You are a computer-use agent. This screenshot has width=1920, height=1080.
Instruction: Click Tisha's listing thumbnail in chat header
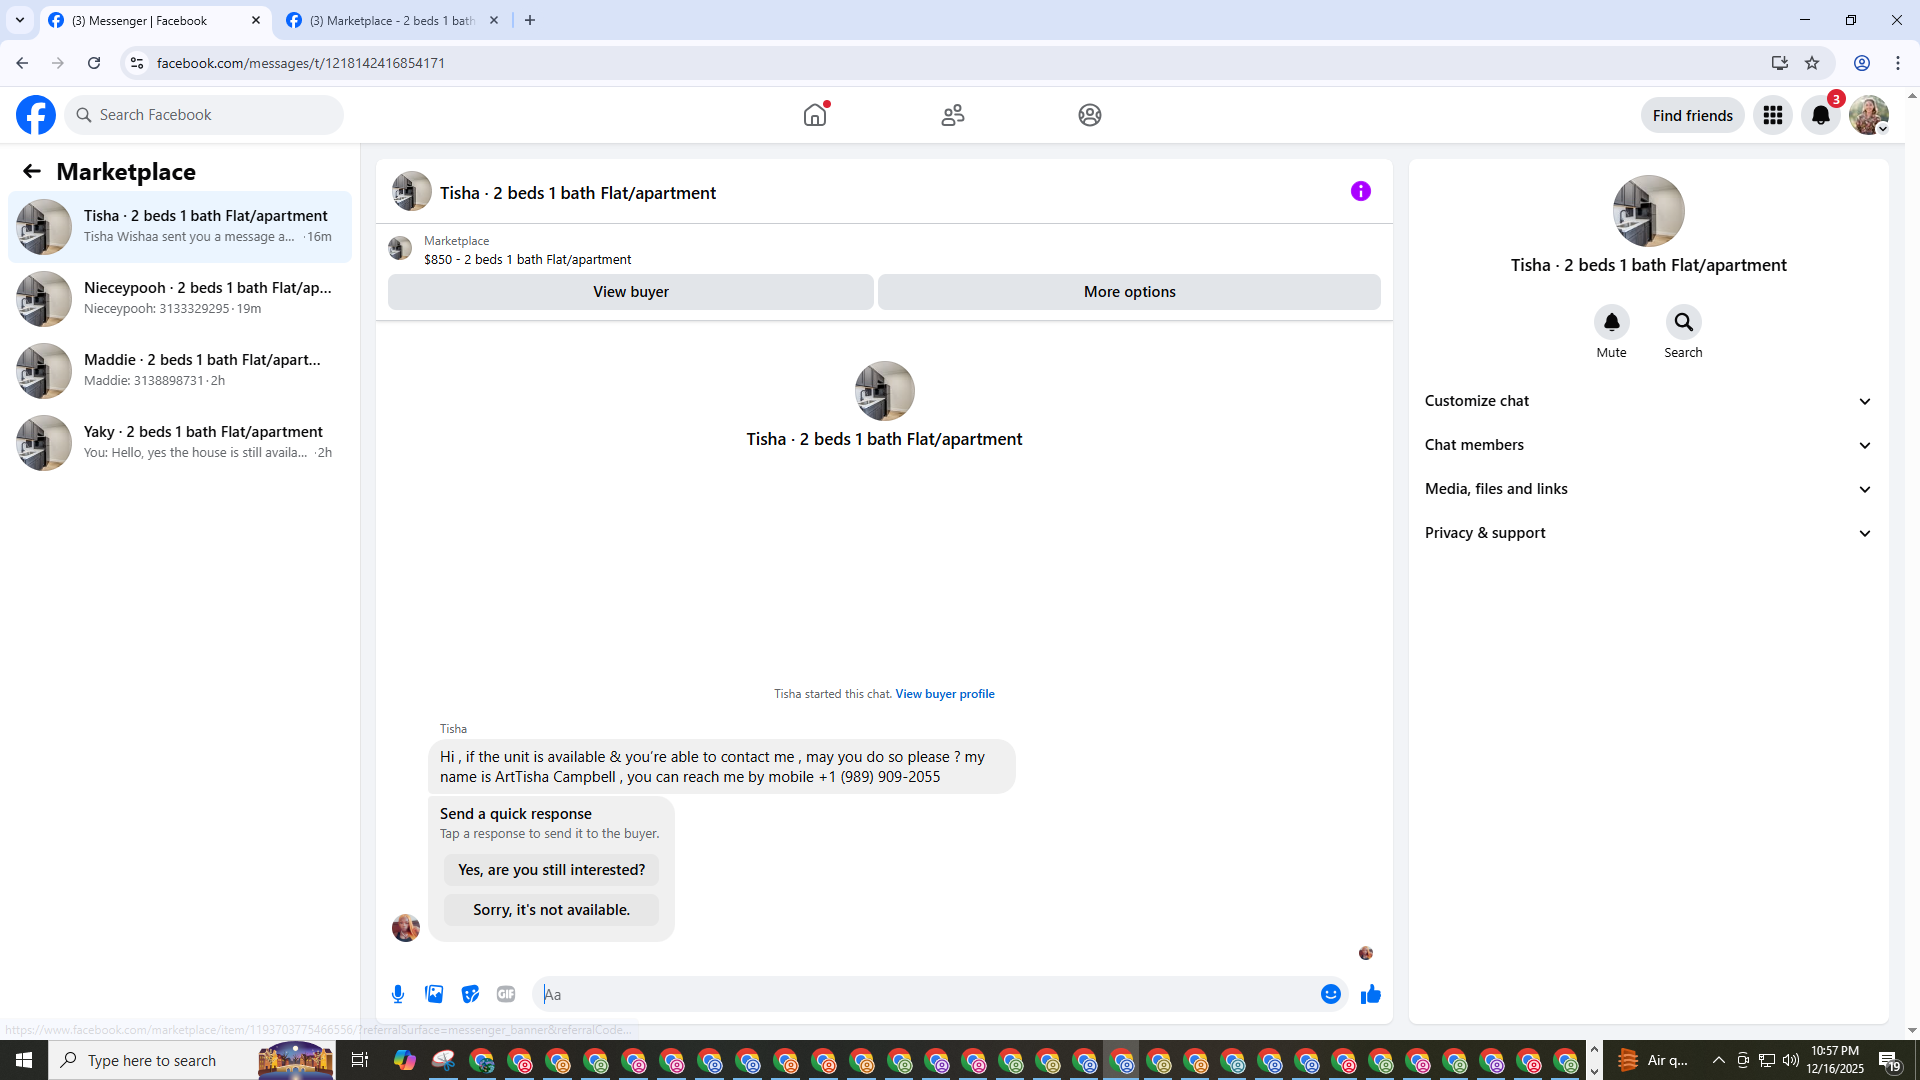(x=412, y=191)
